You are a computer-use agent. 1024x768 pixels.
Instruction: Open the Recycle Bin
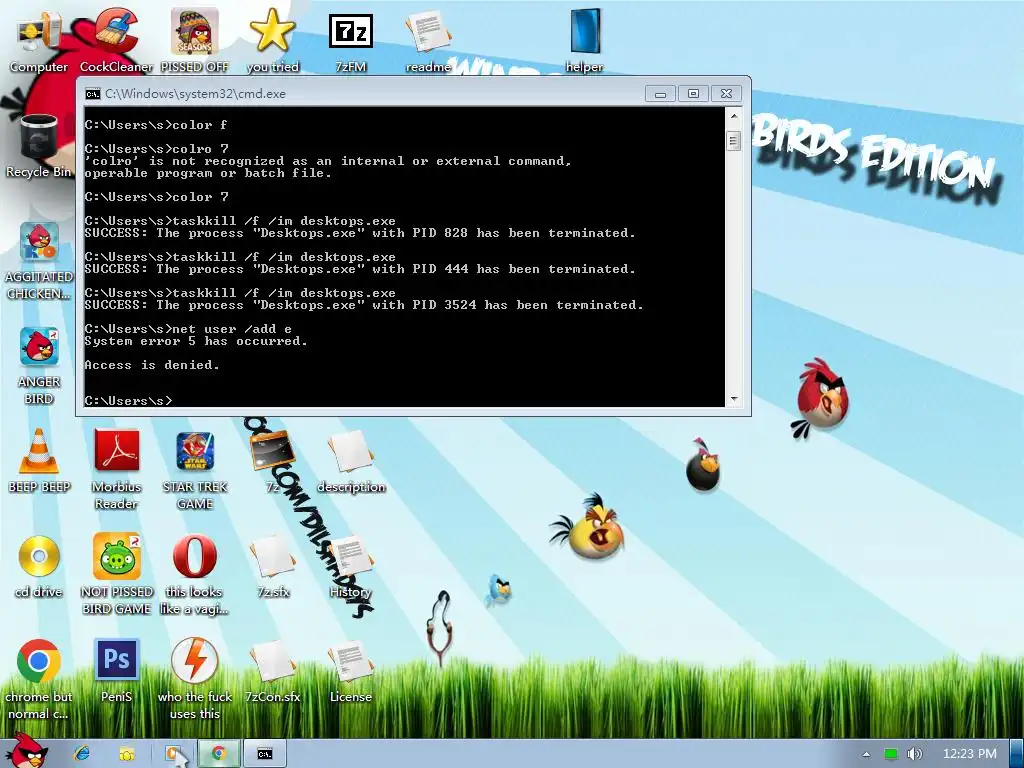point(39,146)
